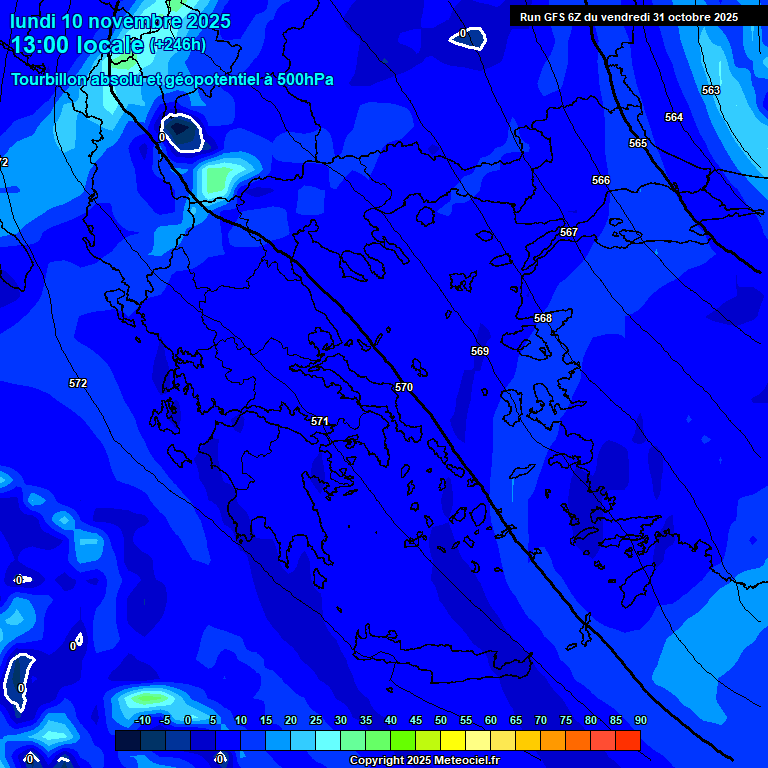Click the darkest navy swatch at legend start
Screen dimensions: 768x768
tap(127, 740)
